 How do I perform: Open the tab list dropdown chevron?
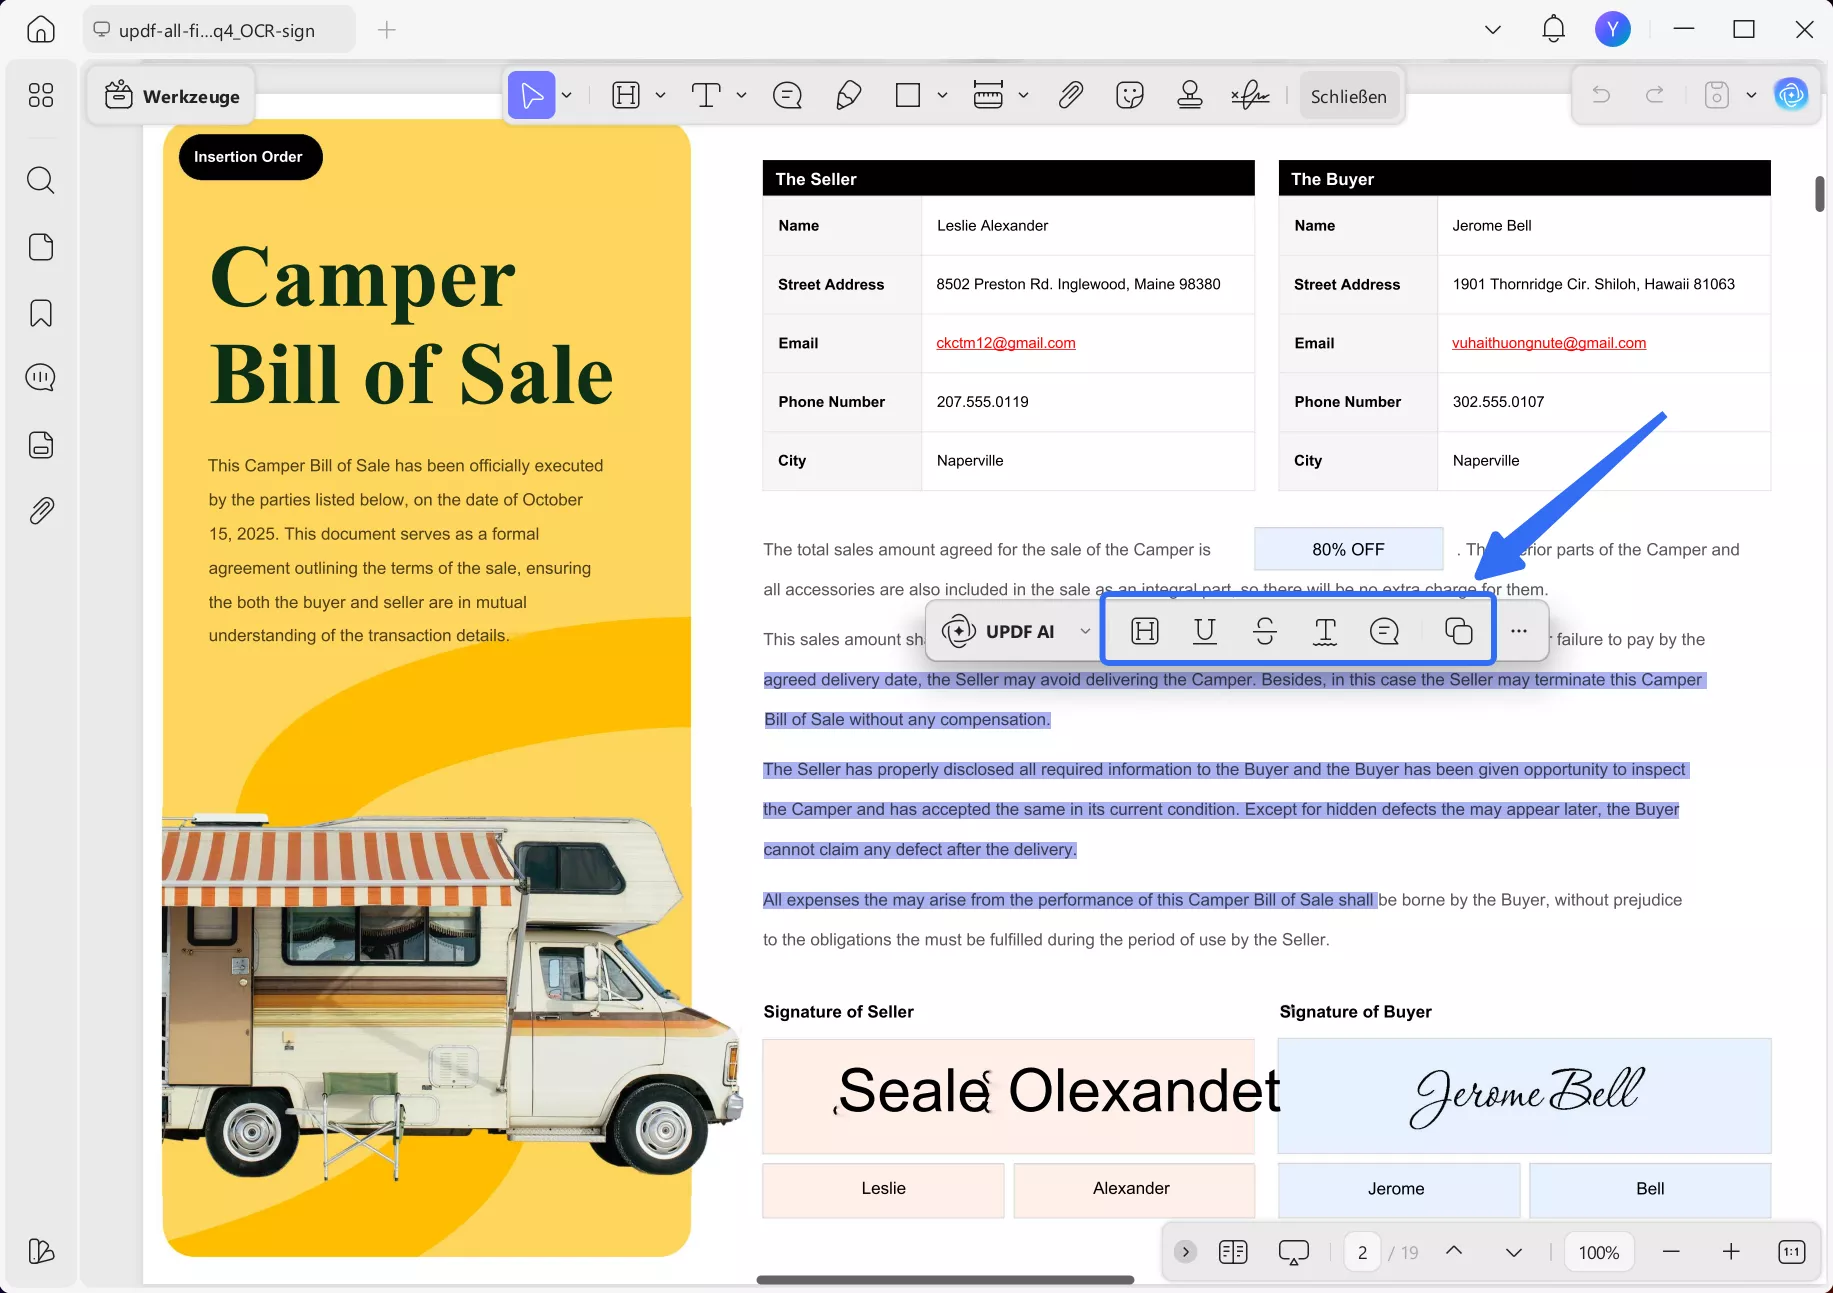point(1493,29)
